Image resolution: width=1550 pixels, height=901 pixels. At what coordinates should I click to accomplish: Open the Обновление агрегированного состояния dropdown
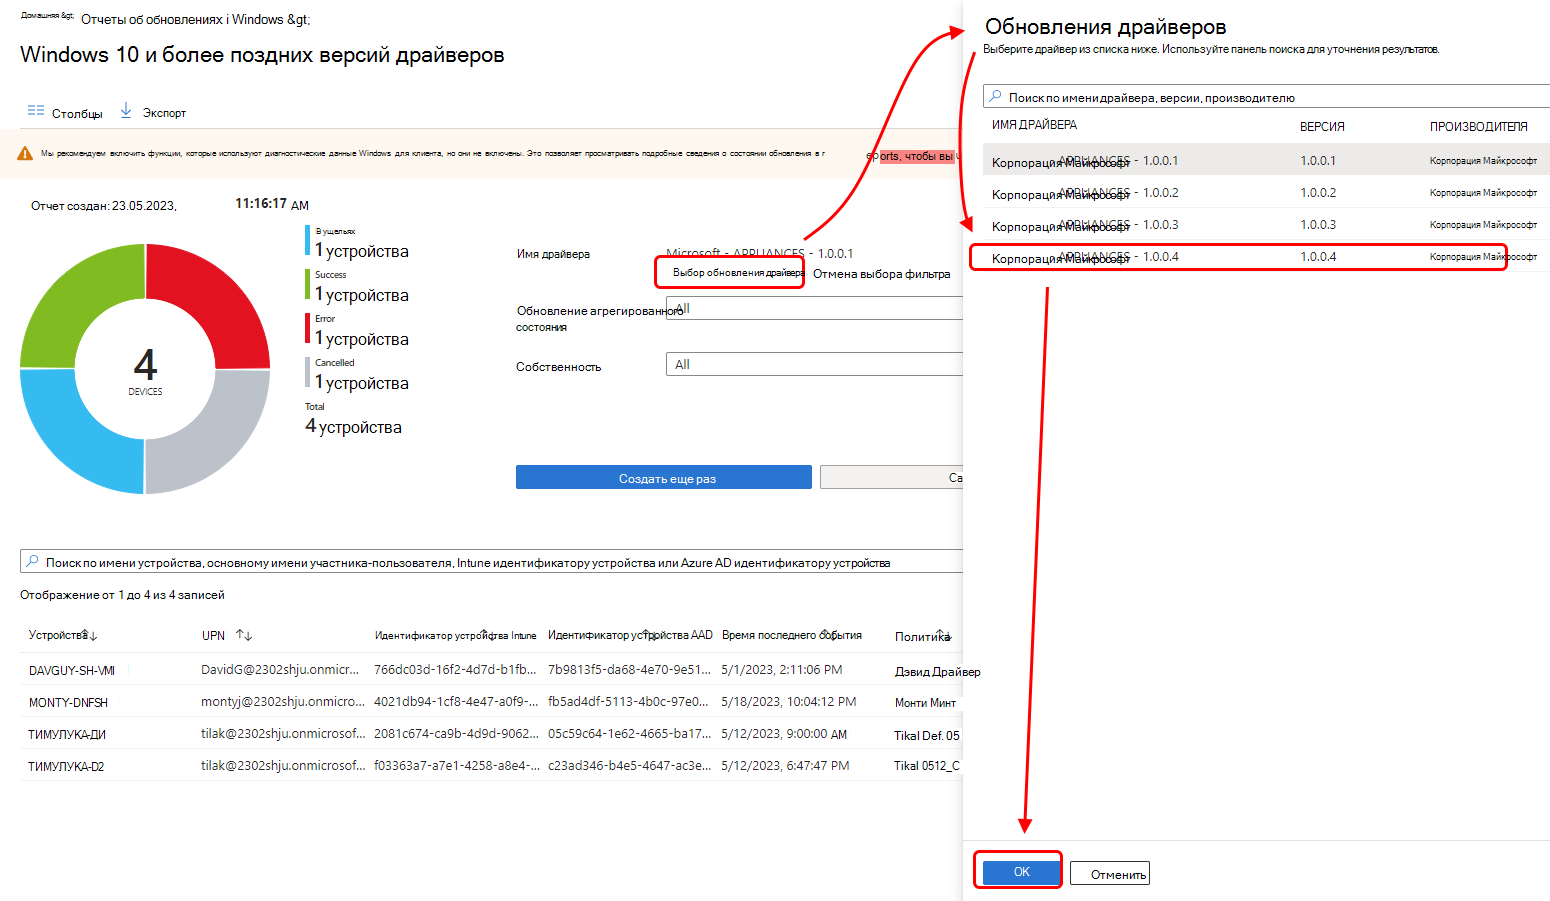[814, 308]
